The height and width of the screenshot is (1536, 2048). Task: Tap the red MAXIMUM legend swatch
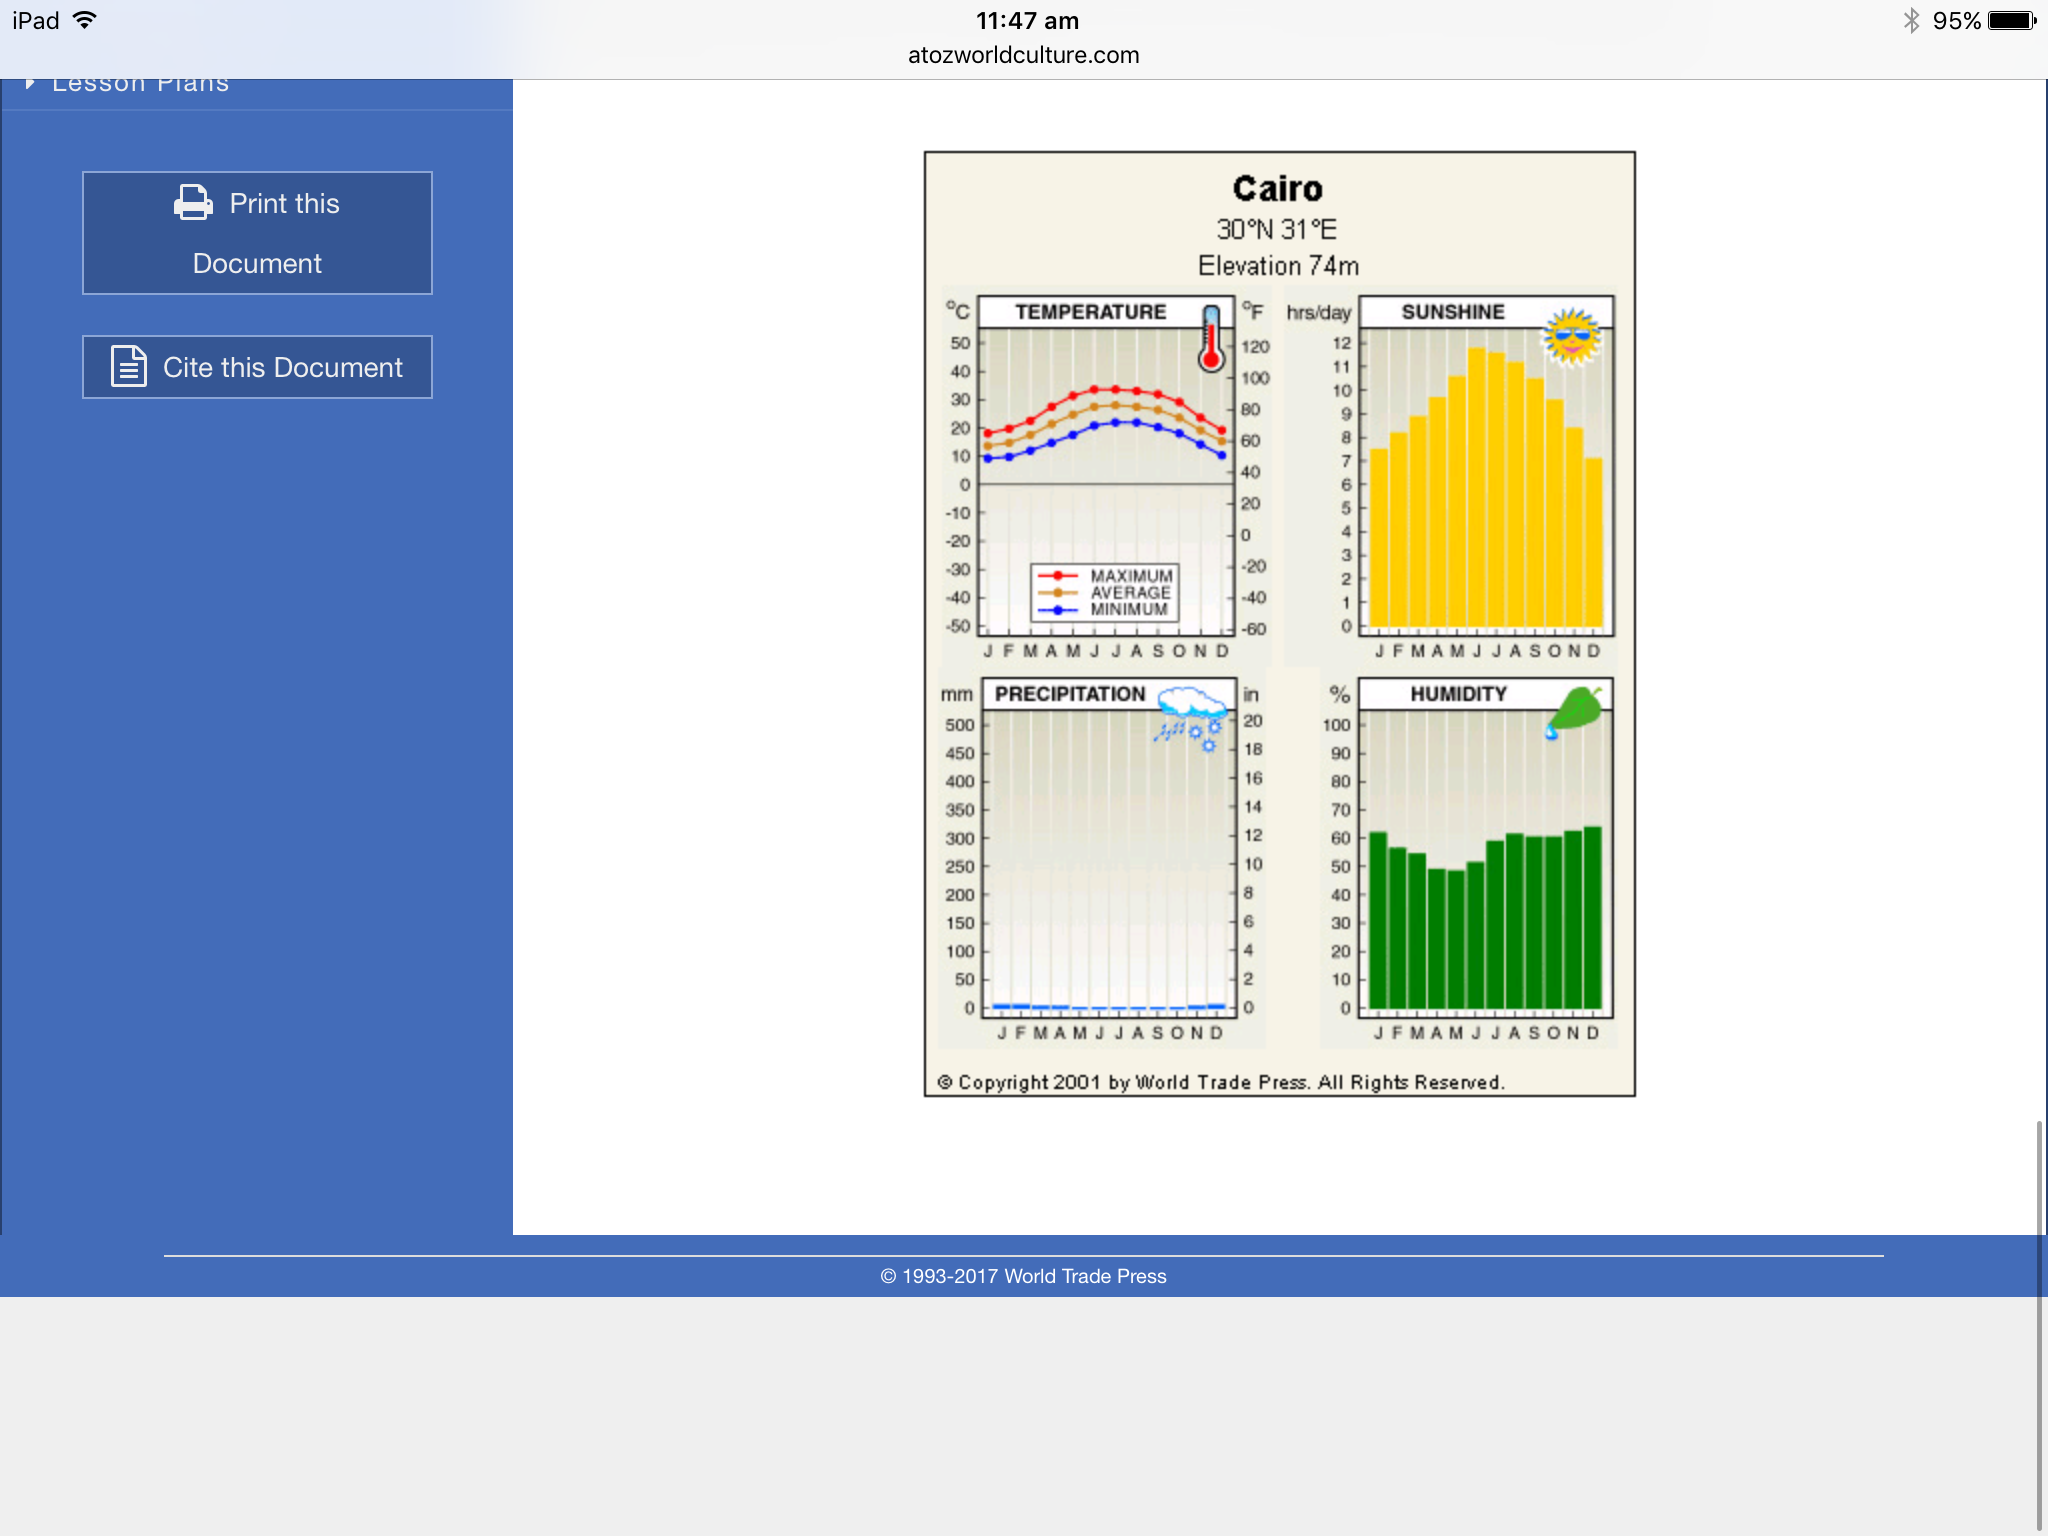pyautogui.click(x=1057, y=576)
